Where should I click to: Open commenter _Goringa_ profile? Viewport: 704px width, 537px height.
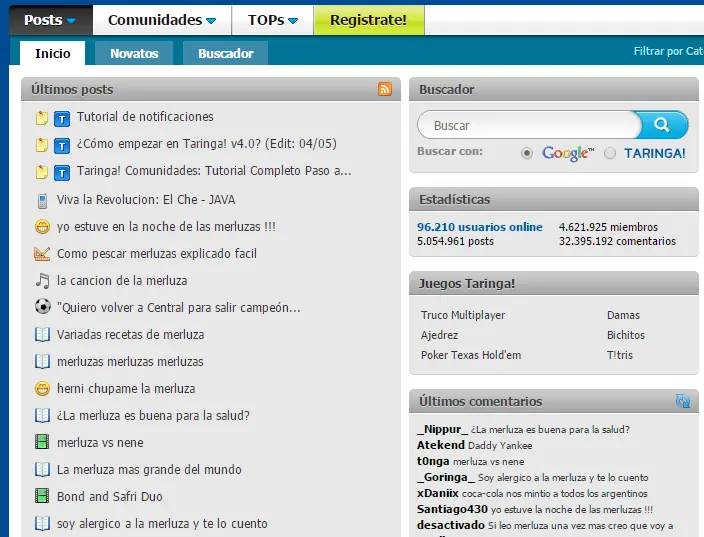coord(445,477)
